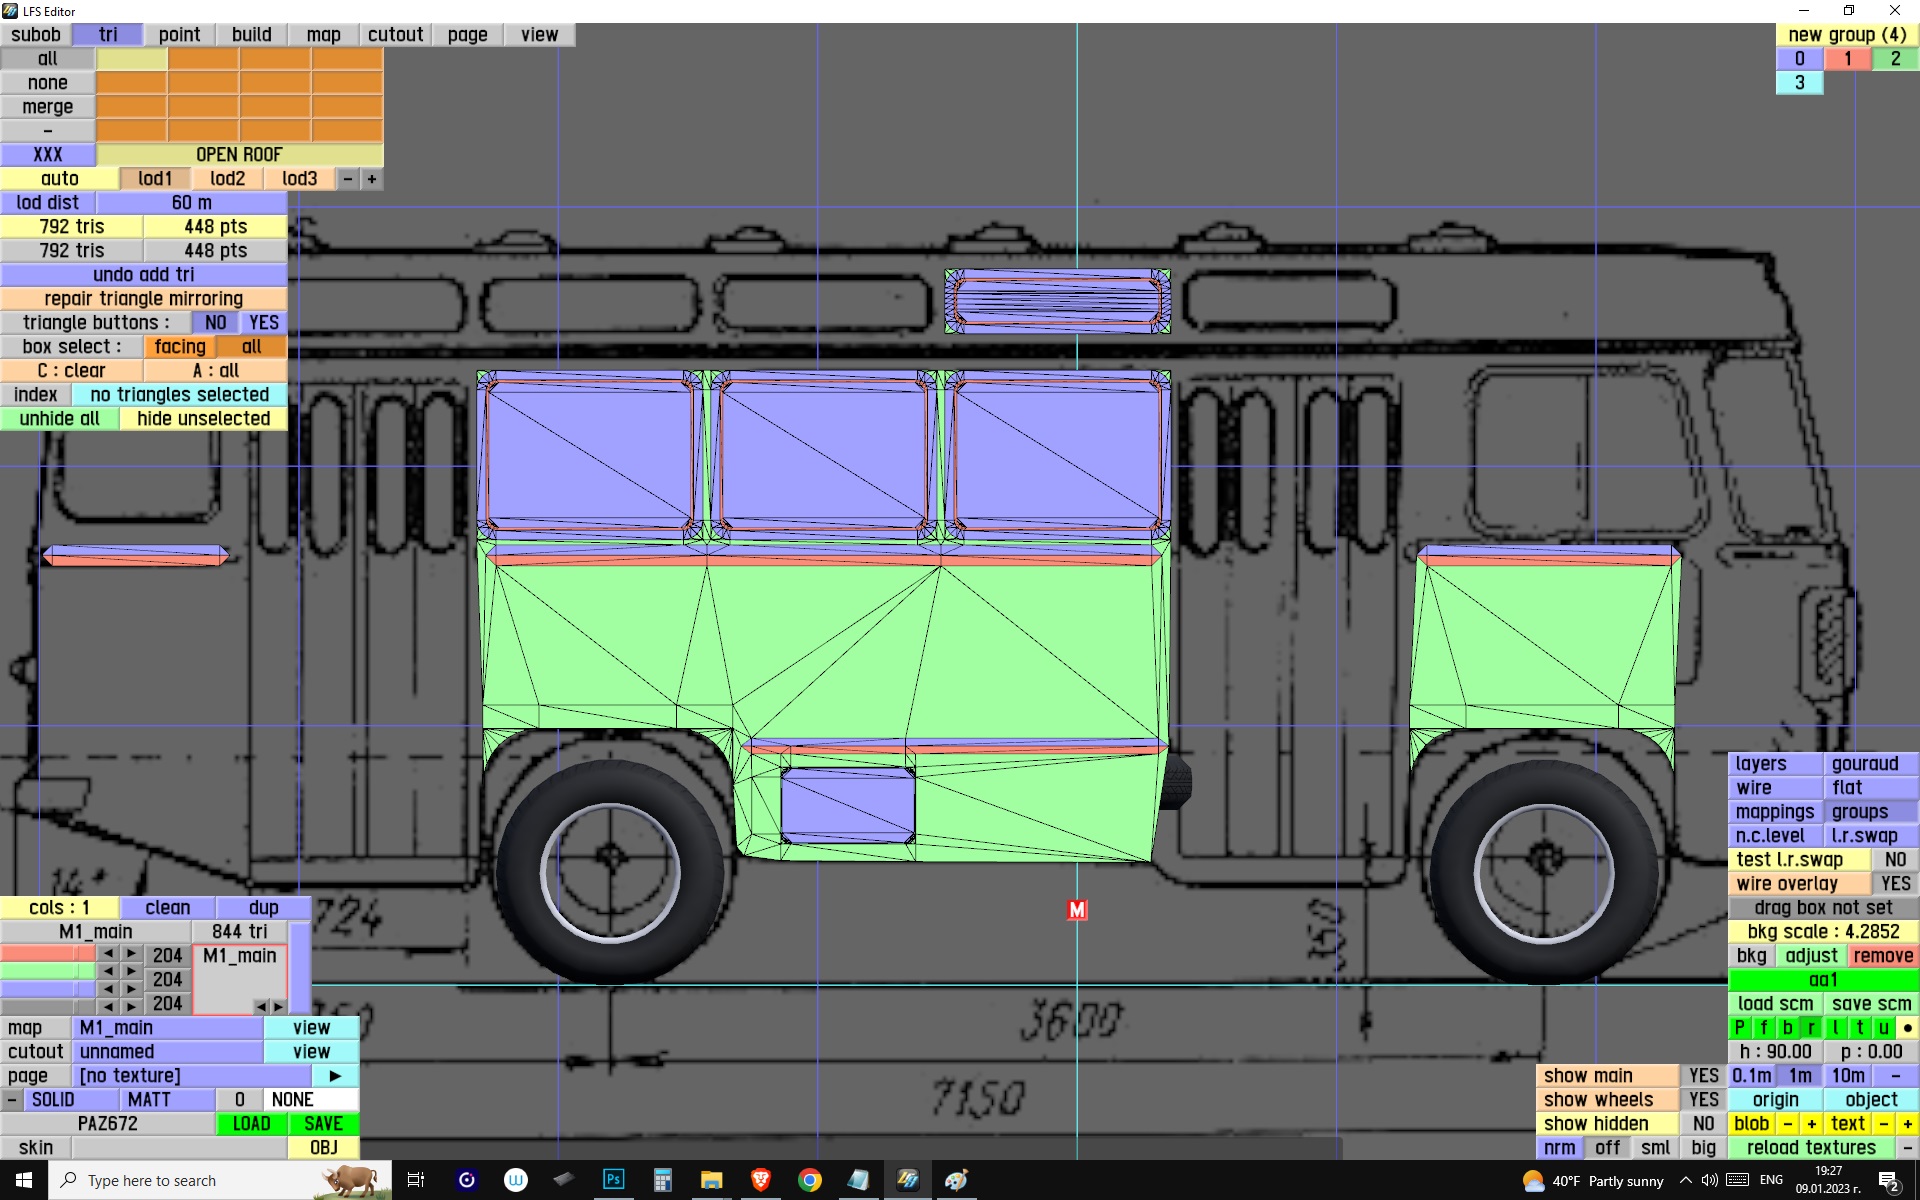Click the red color slider bar
The height and width of the screenshot is (1200, 1920).
(x=47, y=953)
